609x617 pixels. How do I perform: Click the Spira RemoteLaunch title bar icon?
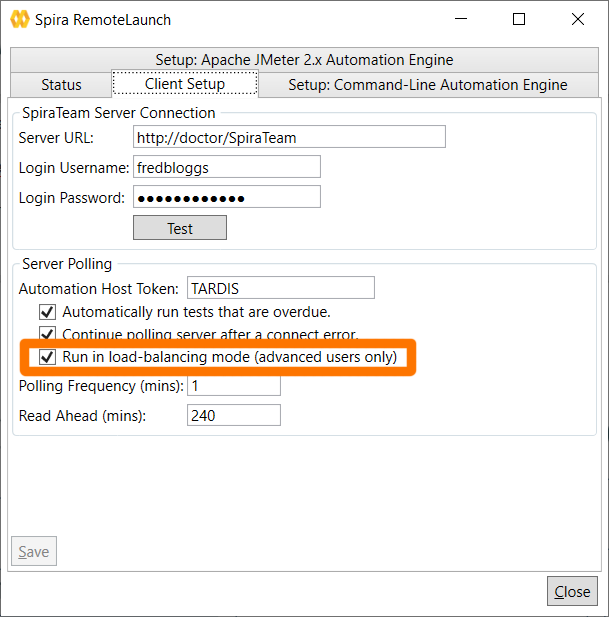(20, 20)
